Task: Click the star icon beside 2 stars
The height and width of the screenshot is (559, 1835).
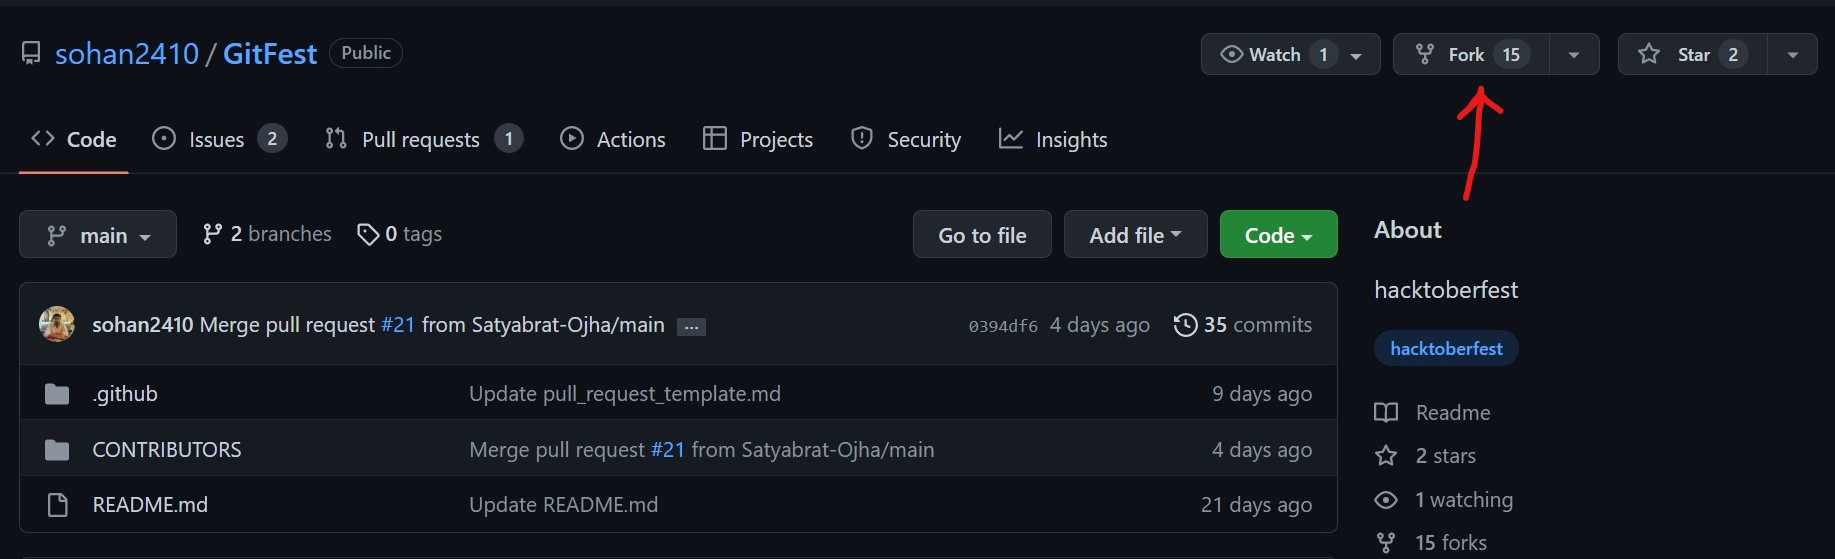Action: pyautogui.click(x=1386, y=456)
